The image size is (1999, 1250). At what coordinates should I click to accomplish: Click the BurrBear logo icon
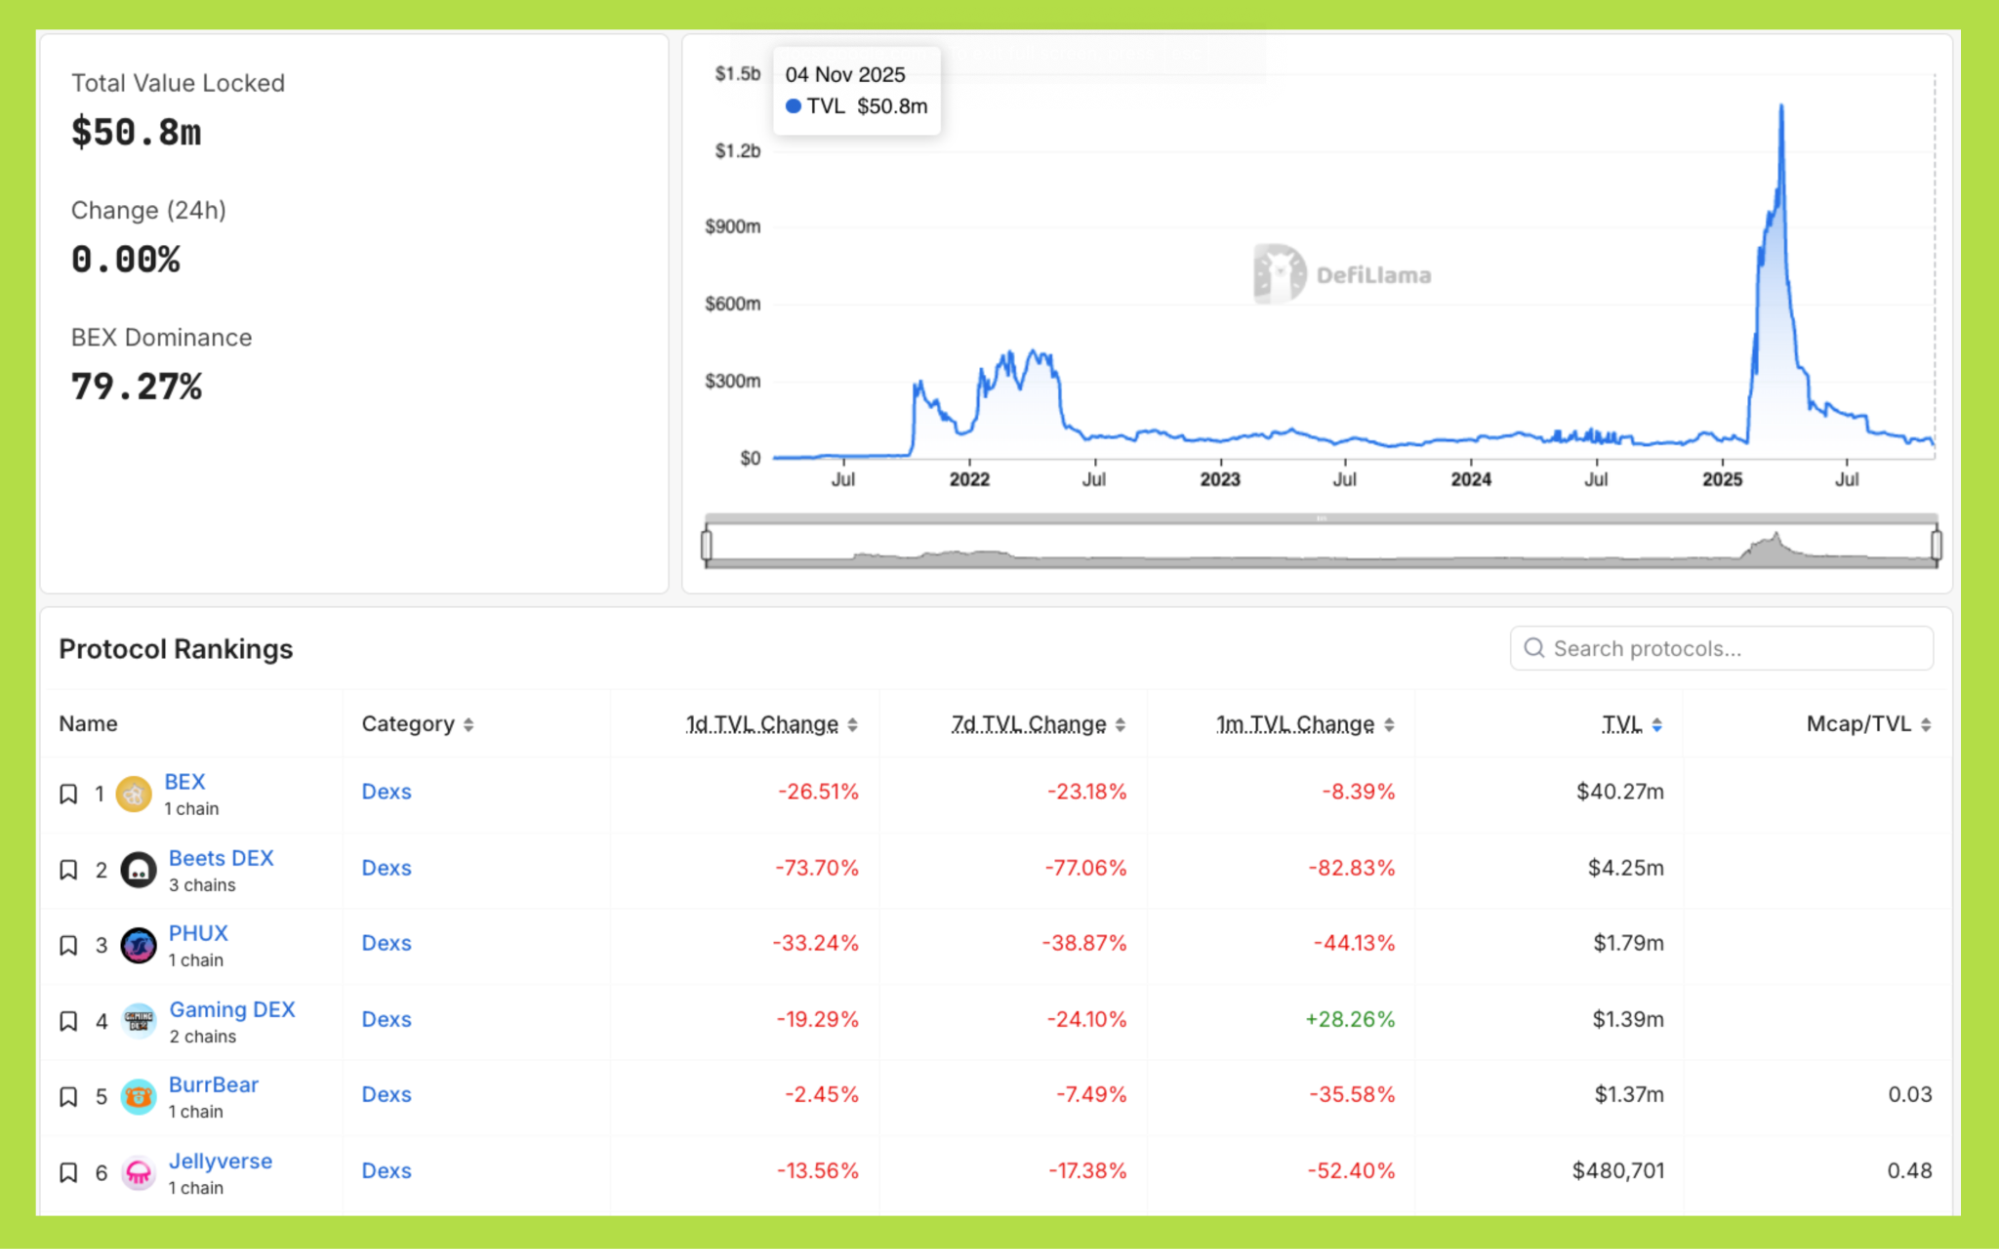[x=138, y=1097]
